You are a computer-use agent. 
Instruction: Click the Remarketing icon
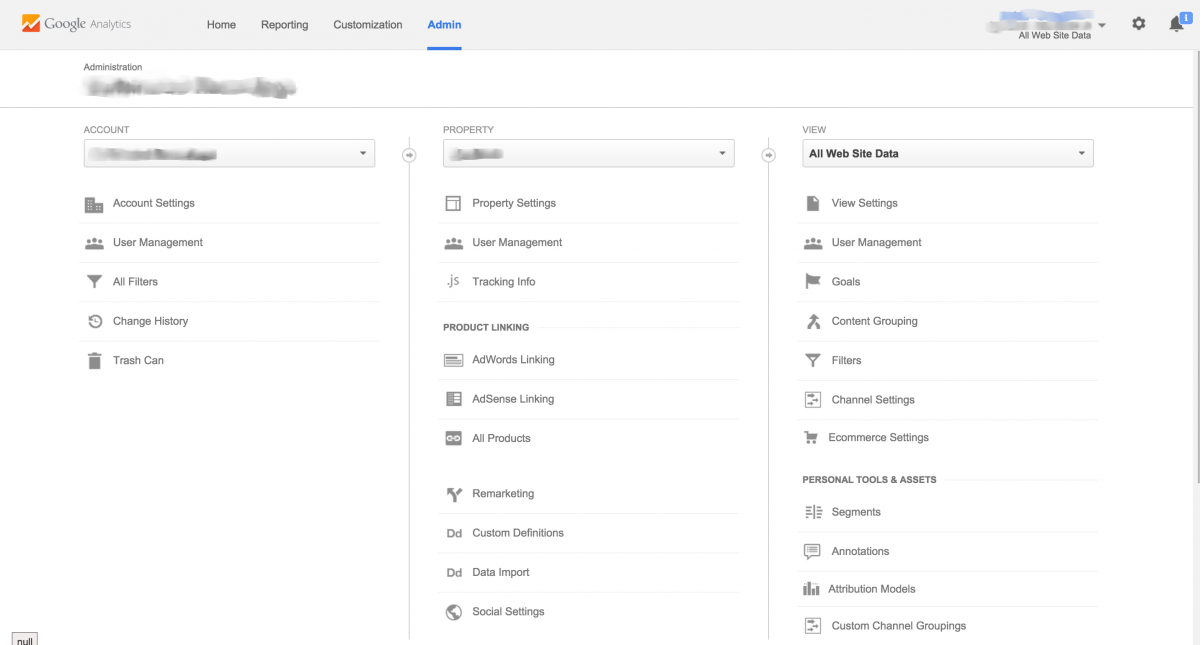[x=453, y=494]
